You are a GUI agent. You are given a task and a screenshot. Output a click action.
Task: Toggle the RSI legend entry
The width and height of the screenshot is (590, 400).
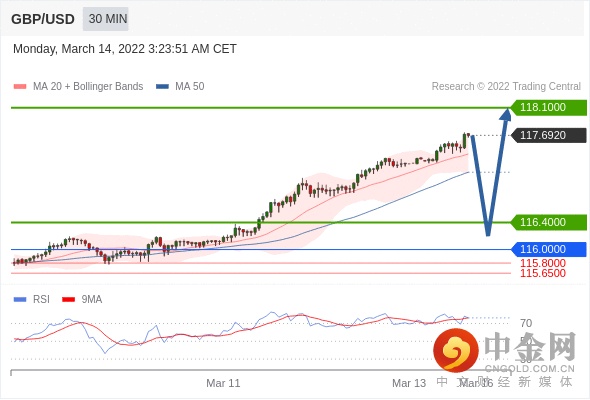pyautogui.click(x=32, y=300)
